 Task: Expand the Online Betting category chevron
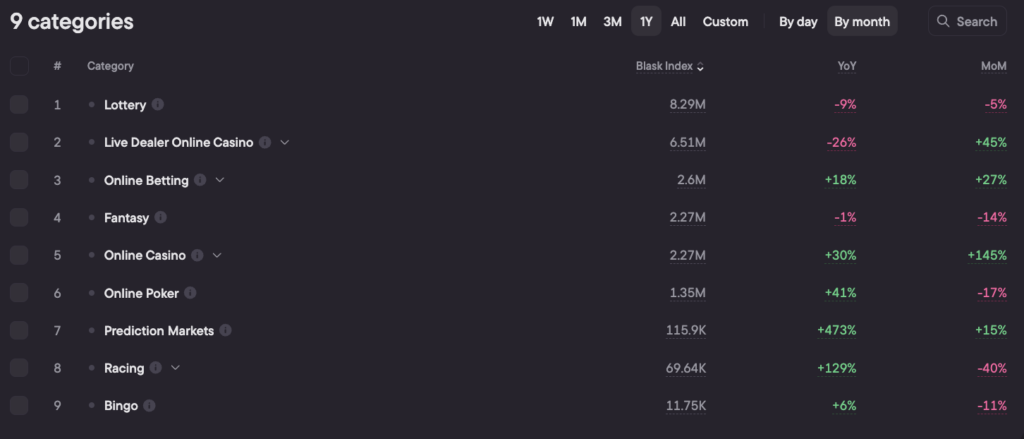pos(220,180)
